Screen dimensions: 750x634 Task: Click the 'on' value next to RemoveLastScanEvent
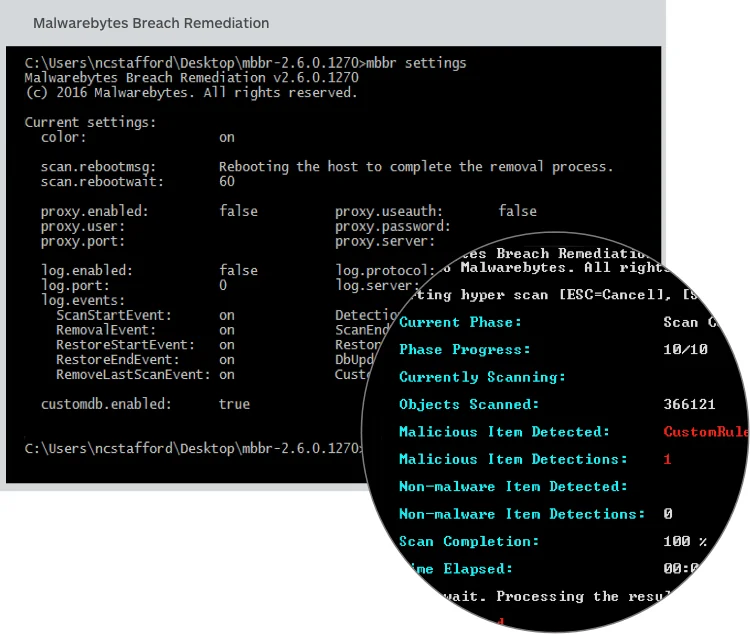click(227, 375)
